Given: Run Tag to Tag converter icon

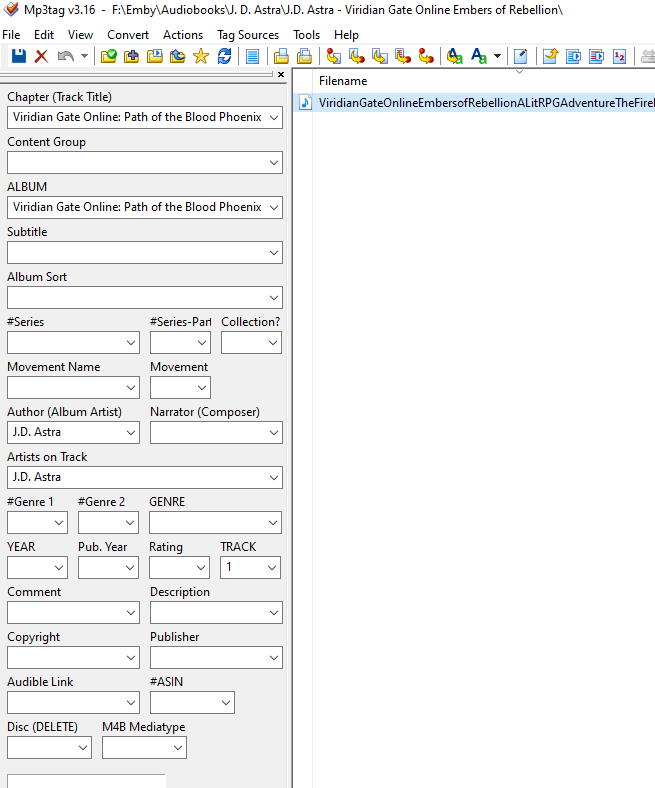Looking at the screenshot, I should pos(426,56).
